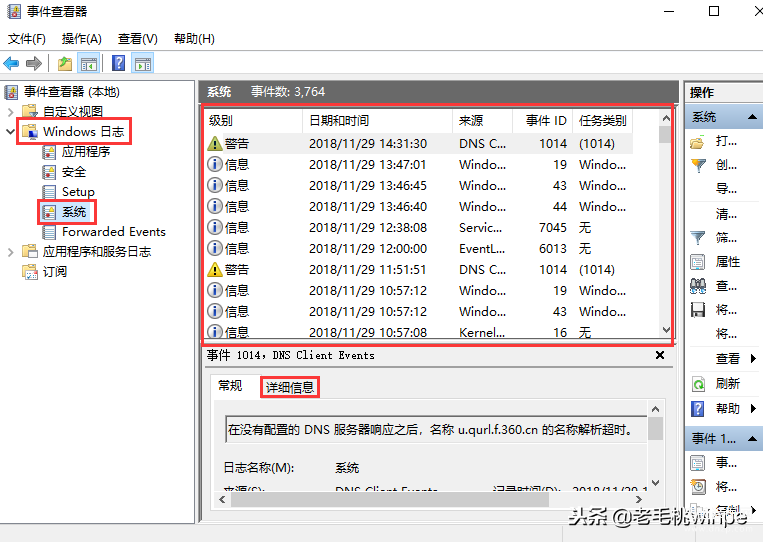The width and height of the screenshot is (763, 542).
Task: Sort by the 来源 column header
Action: pyautogui.click(x=482, y=121)
